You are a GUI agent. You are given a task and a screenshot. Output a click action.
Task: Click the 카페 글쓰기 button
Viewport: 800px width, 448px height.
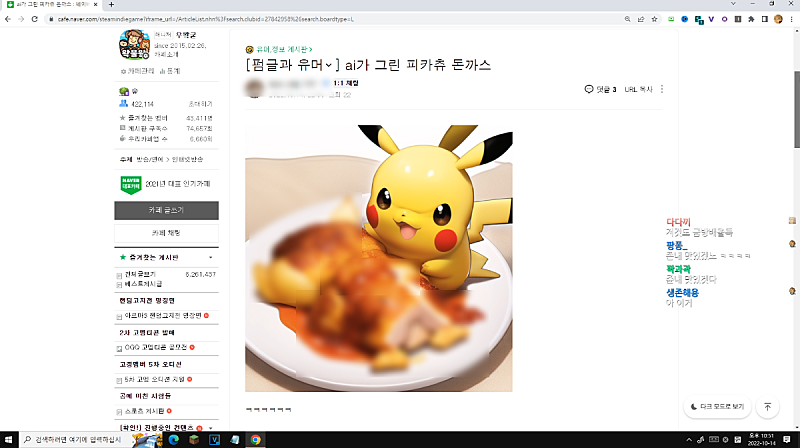click(166, 210)
